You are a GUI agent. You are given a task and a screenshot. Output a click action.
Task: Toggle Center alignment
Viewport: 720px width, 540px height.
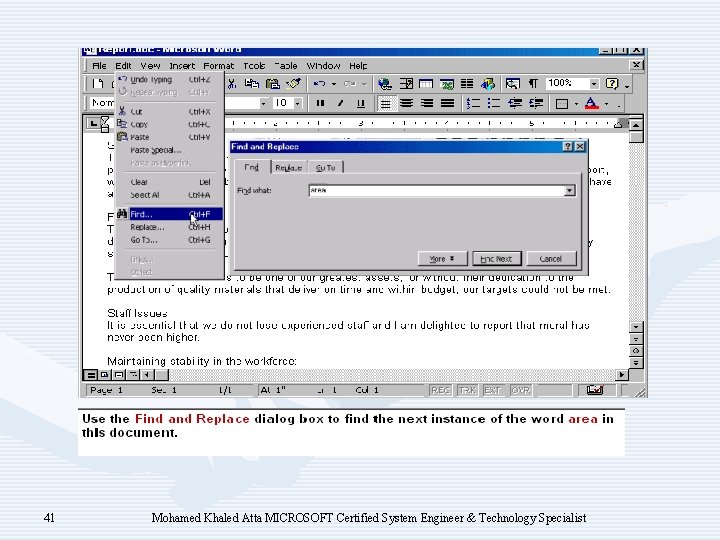pyautogui.click(x=406, y=103)
